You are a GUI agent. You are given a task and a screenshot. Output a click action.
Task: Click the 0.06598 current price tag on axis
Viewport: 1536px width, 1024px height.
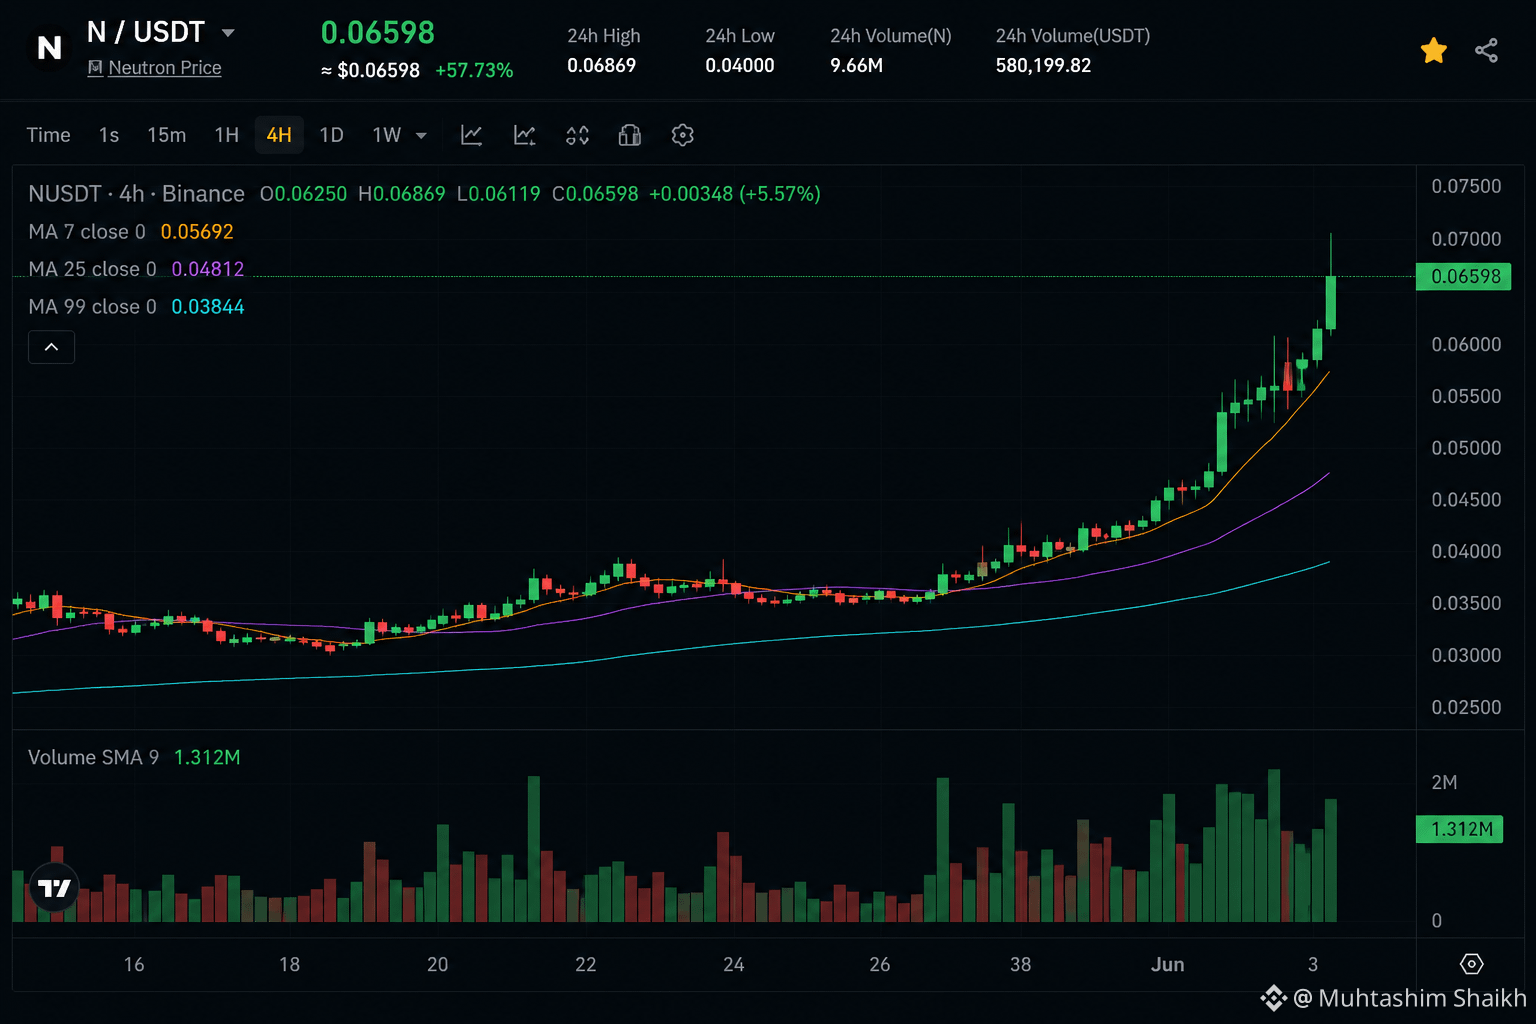1464,276
